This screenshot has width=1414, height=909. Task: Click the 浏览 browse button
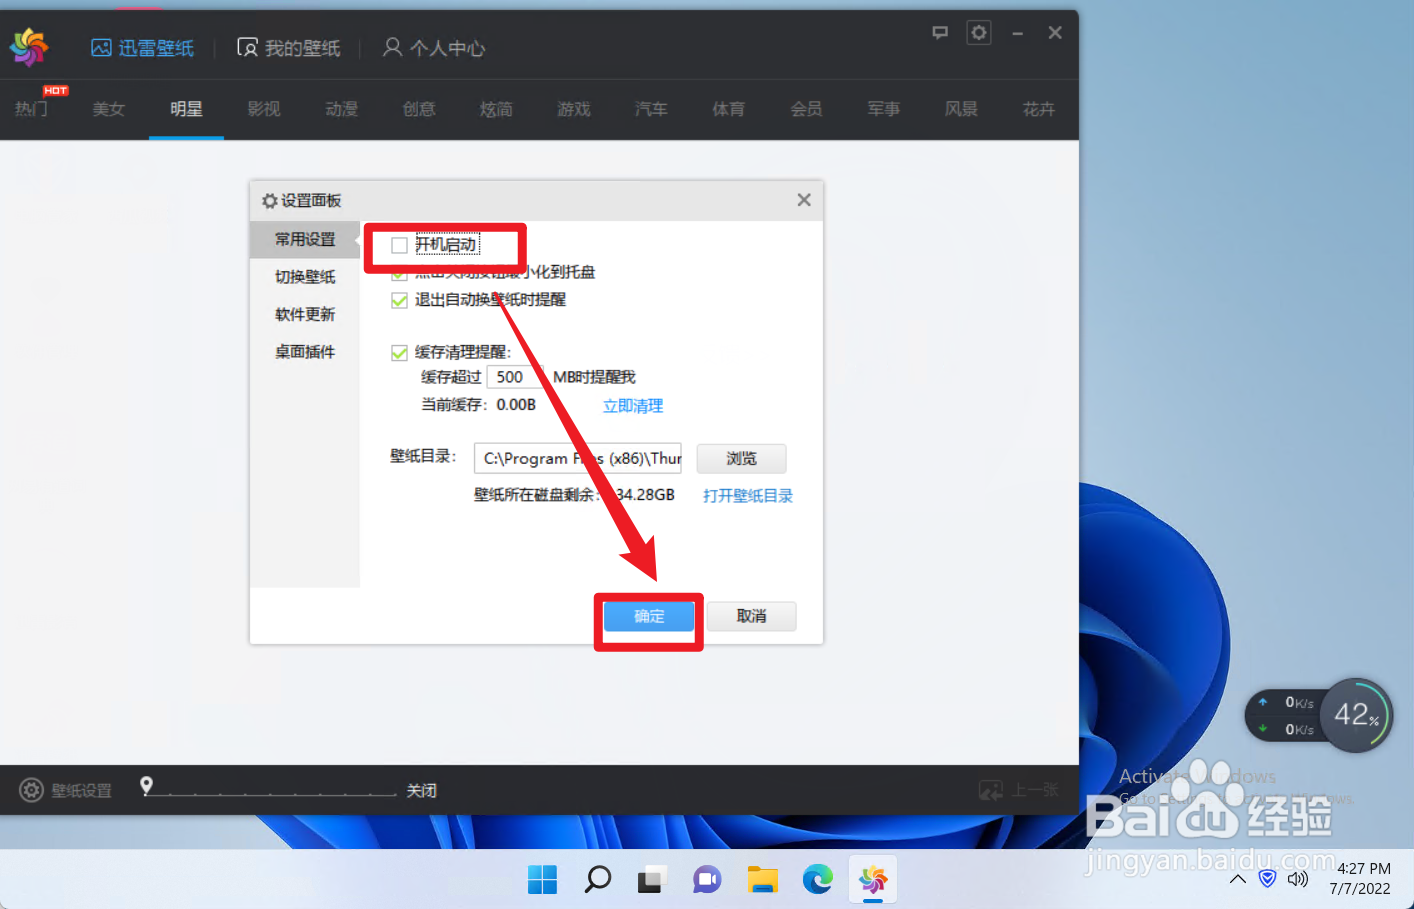click(x=741, y=458)
